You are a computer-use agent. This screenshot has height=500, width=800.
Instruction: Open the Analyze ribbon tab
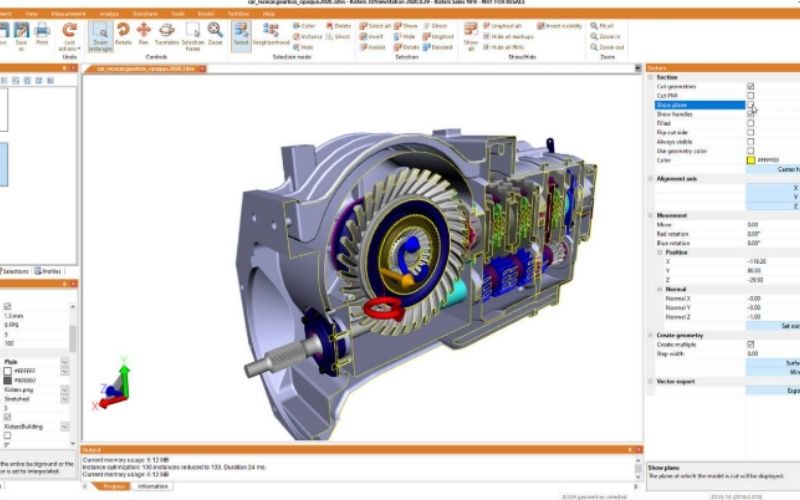[x=109, y=14]
